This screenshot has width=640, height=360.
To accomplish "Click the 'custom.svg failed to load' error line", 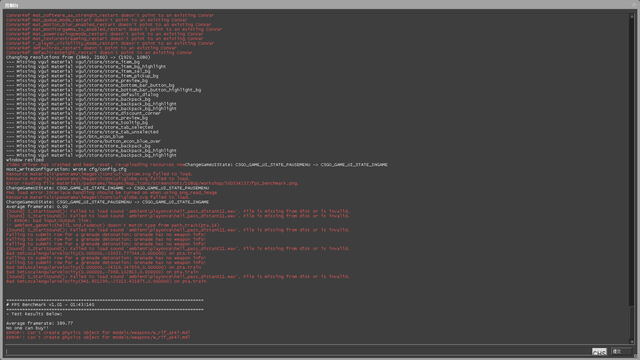I will (x=98, y=174).
